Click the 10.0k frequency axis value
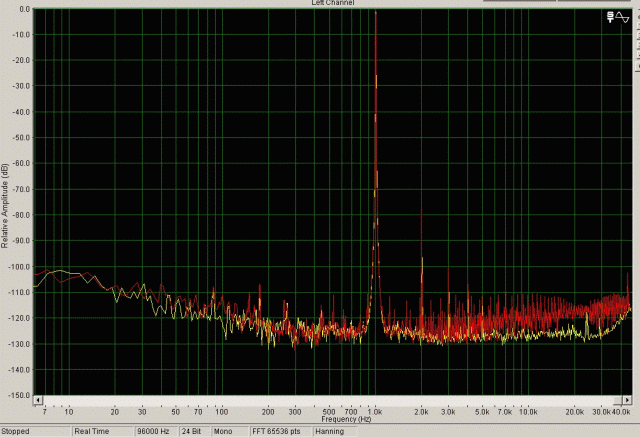This screenshot has height=437, width=640. tap(528, 412)
